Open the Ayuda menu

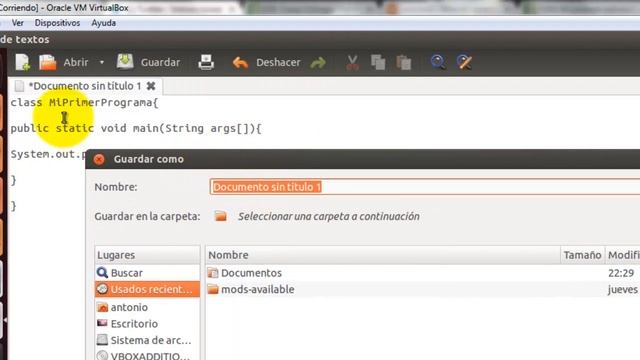point(103,23)
